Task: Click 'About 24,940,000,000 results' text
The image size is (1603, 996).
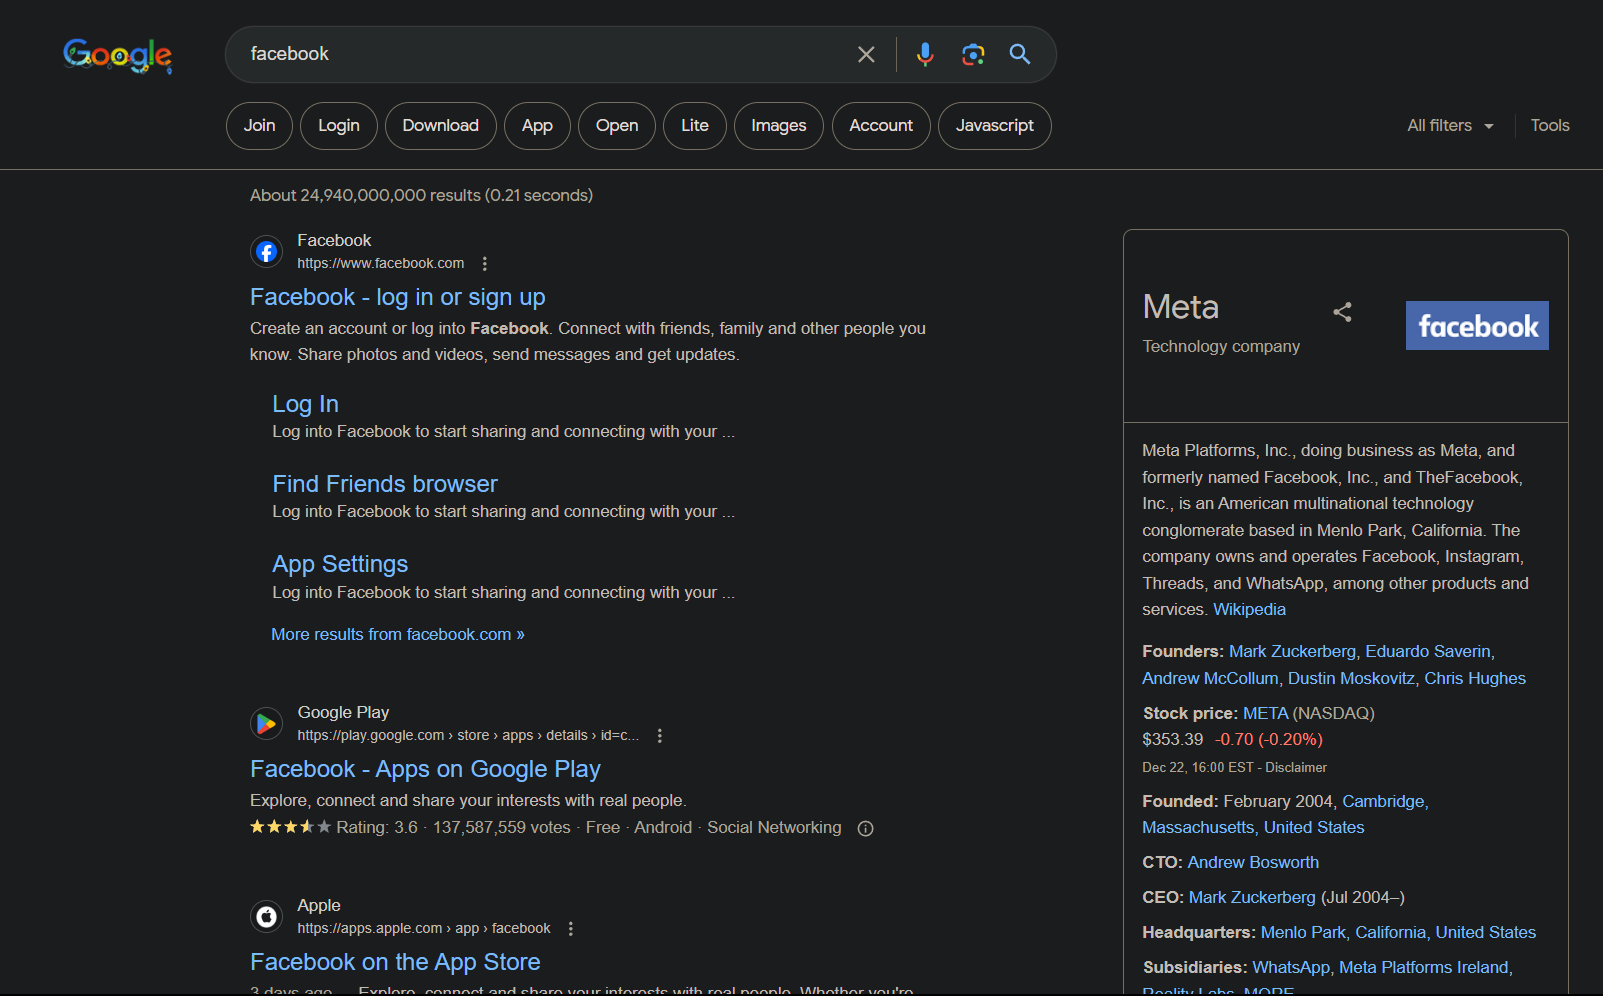Action: [365, 195]
